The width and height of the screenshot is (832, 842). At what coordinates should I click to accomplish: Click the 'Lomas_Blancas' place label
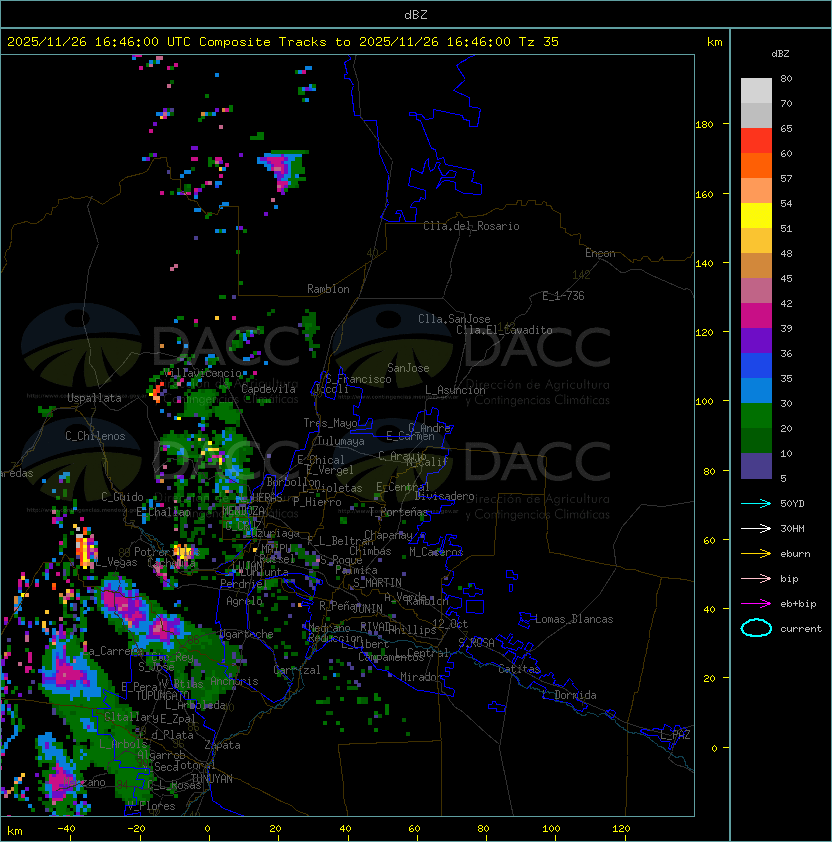[574, 619]
